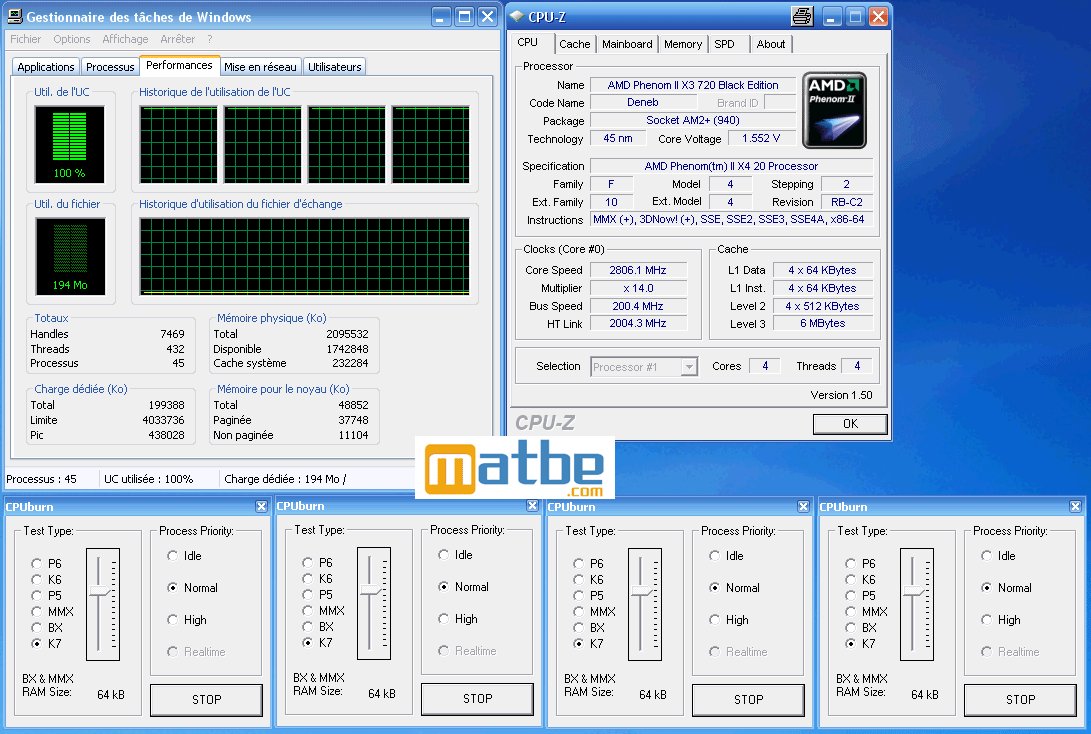Image resolution: width=1091 pixels, height=734 pixels.
Task: Click the 2806.1 MHz core speed value
Action: click(x=638, y=270)
